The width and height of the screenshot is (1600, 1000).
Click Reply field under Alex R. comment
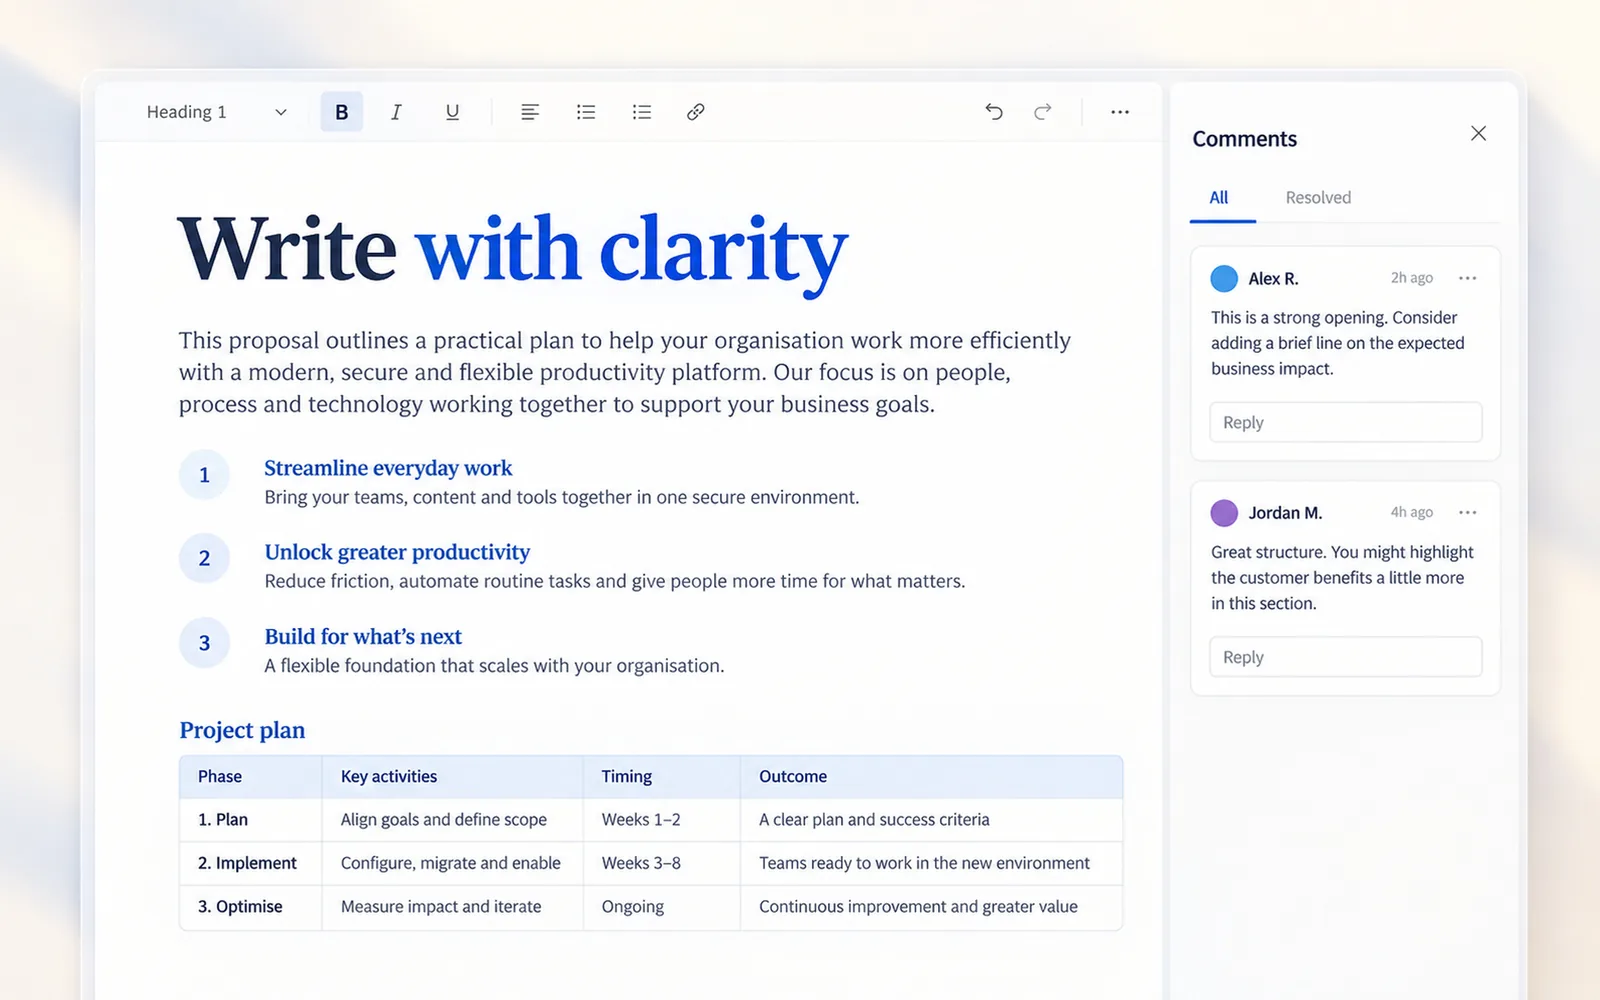(x=1345, y=422)
